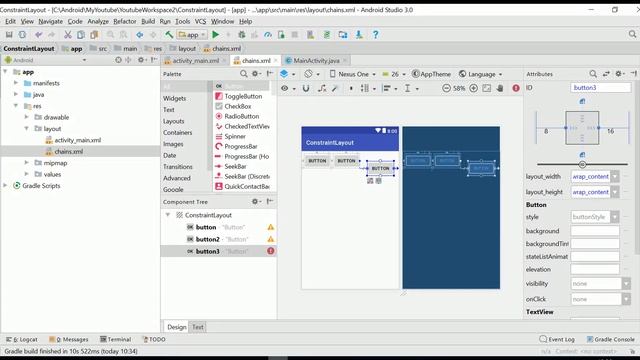This screenshot has width=640, height=360.
Task: Click the Debug app bug icon
Action: pyautogui.click(x=242, y=35)
